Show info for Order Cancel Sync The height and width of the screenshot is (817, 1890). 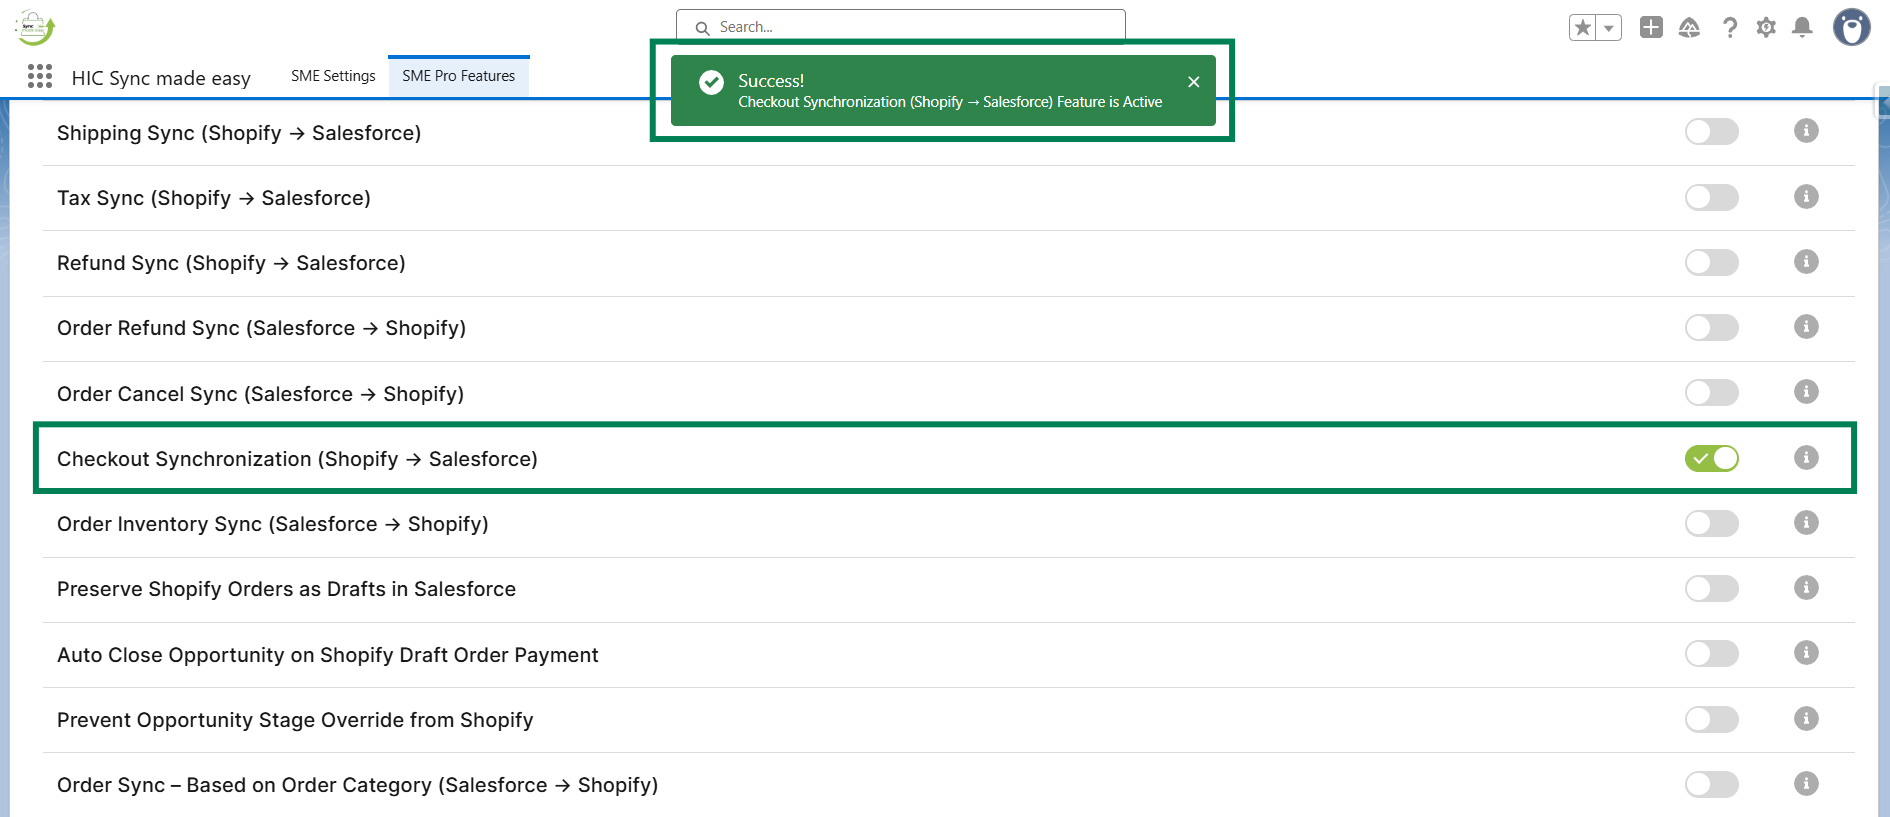1805,392
